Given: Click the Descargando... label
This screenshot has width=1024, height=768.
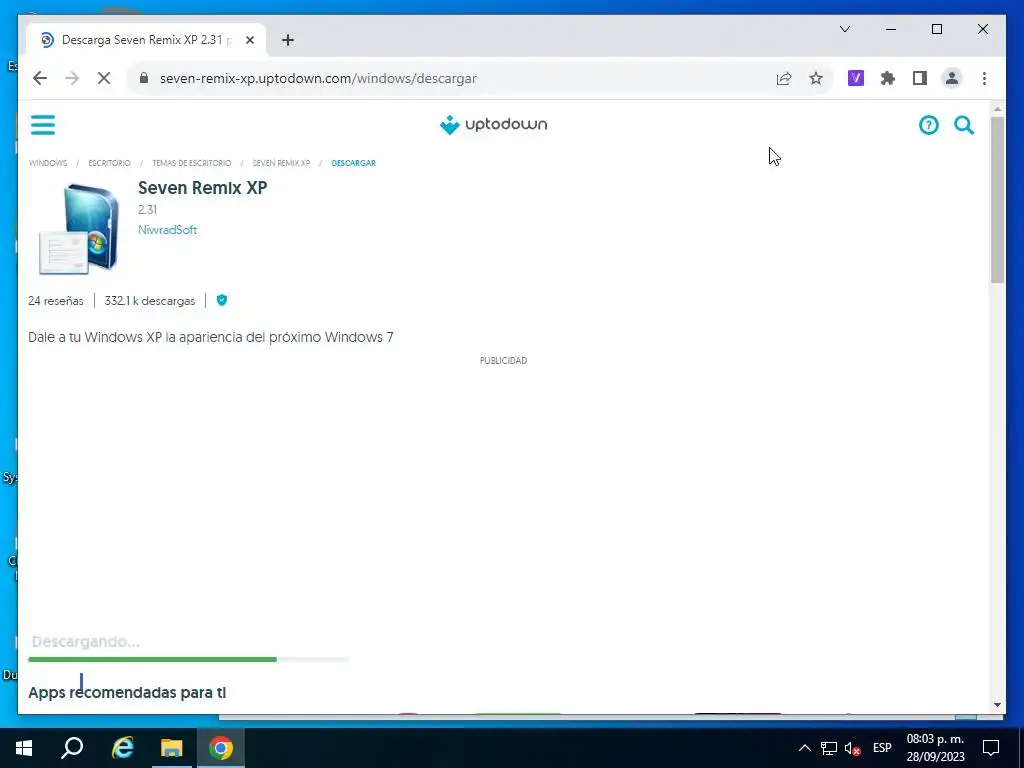Looking at the screenshot, I should click(x=86, y=641).
